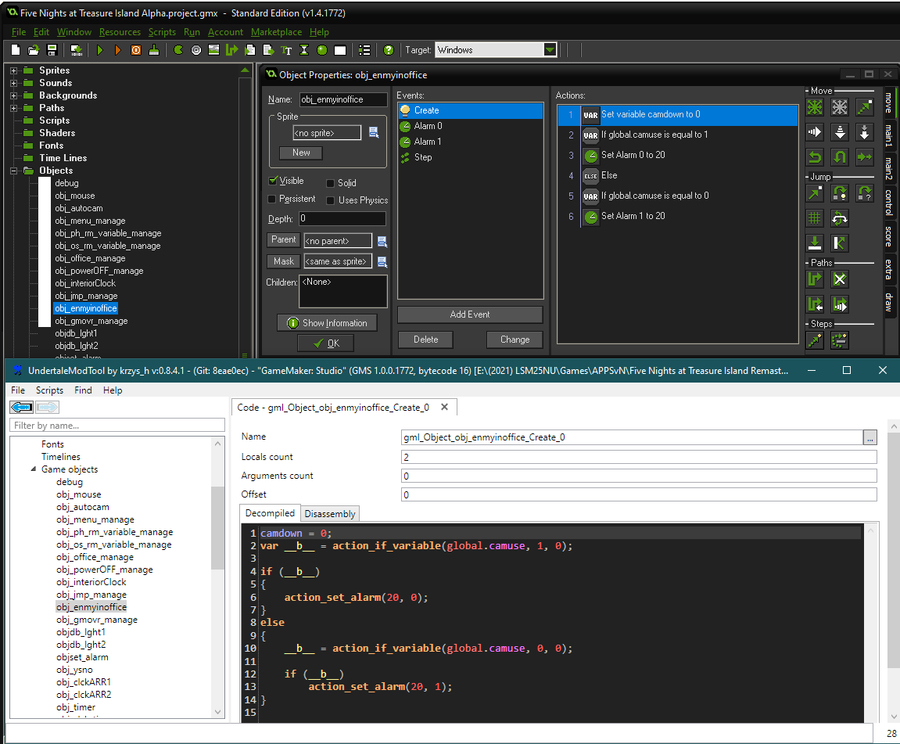Enable the Solid checkbox
900x744 pixels.
[x=330, y=183]
